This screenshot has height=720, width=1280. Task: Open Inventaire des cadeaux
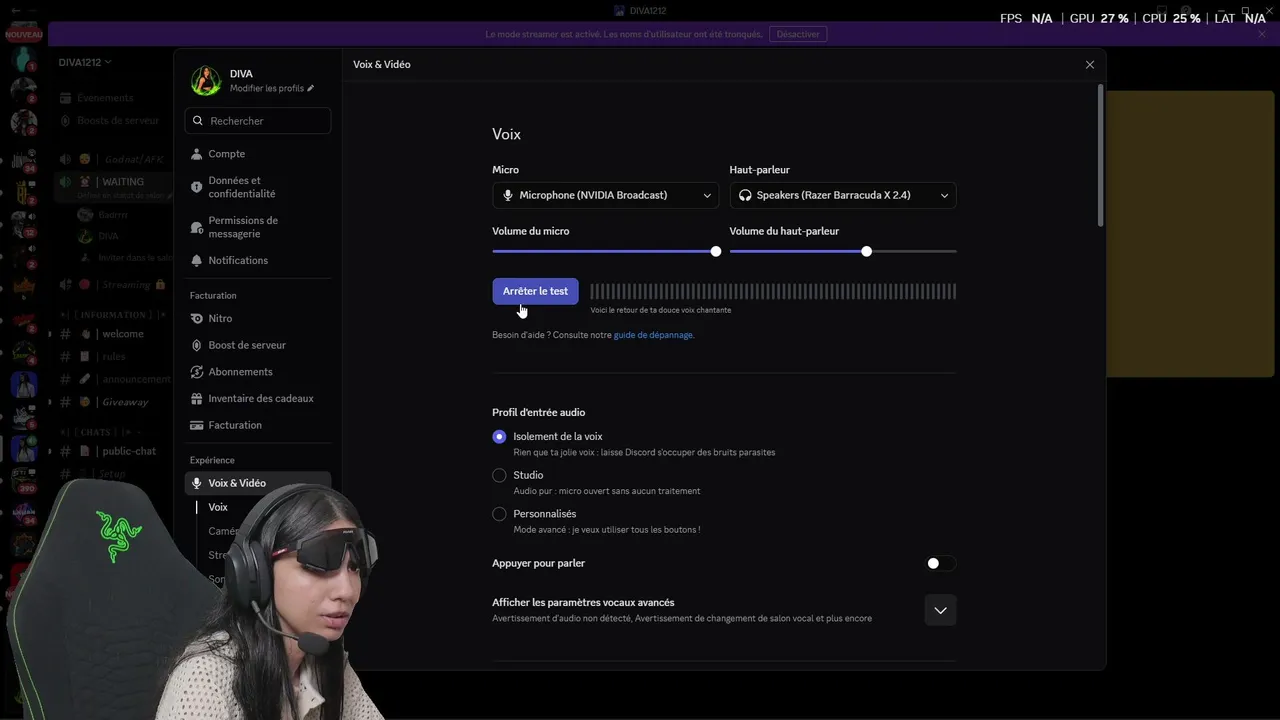pos(258,398)
